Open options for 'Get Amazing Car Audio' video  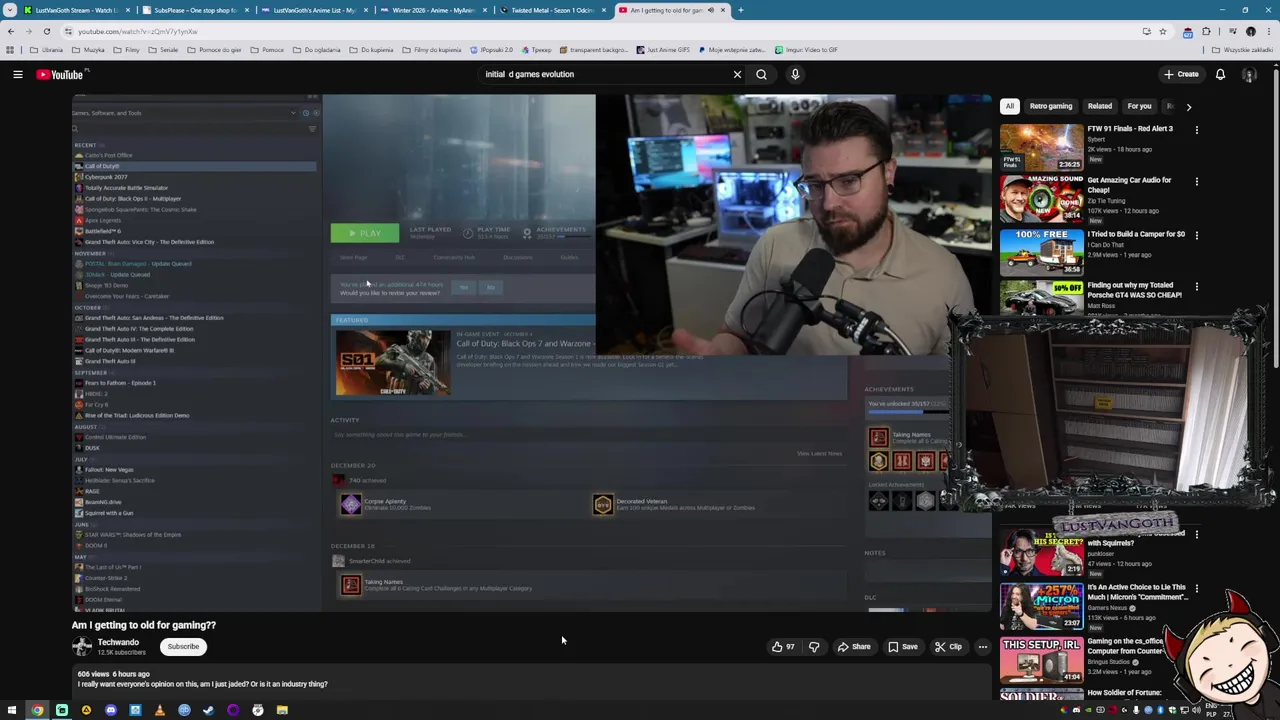[x=1196, y=181]
